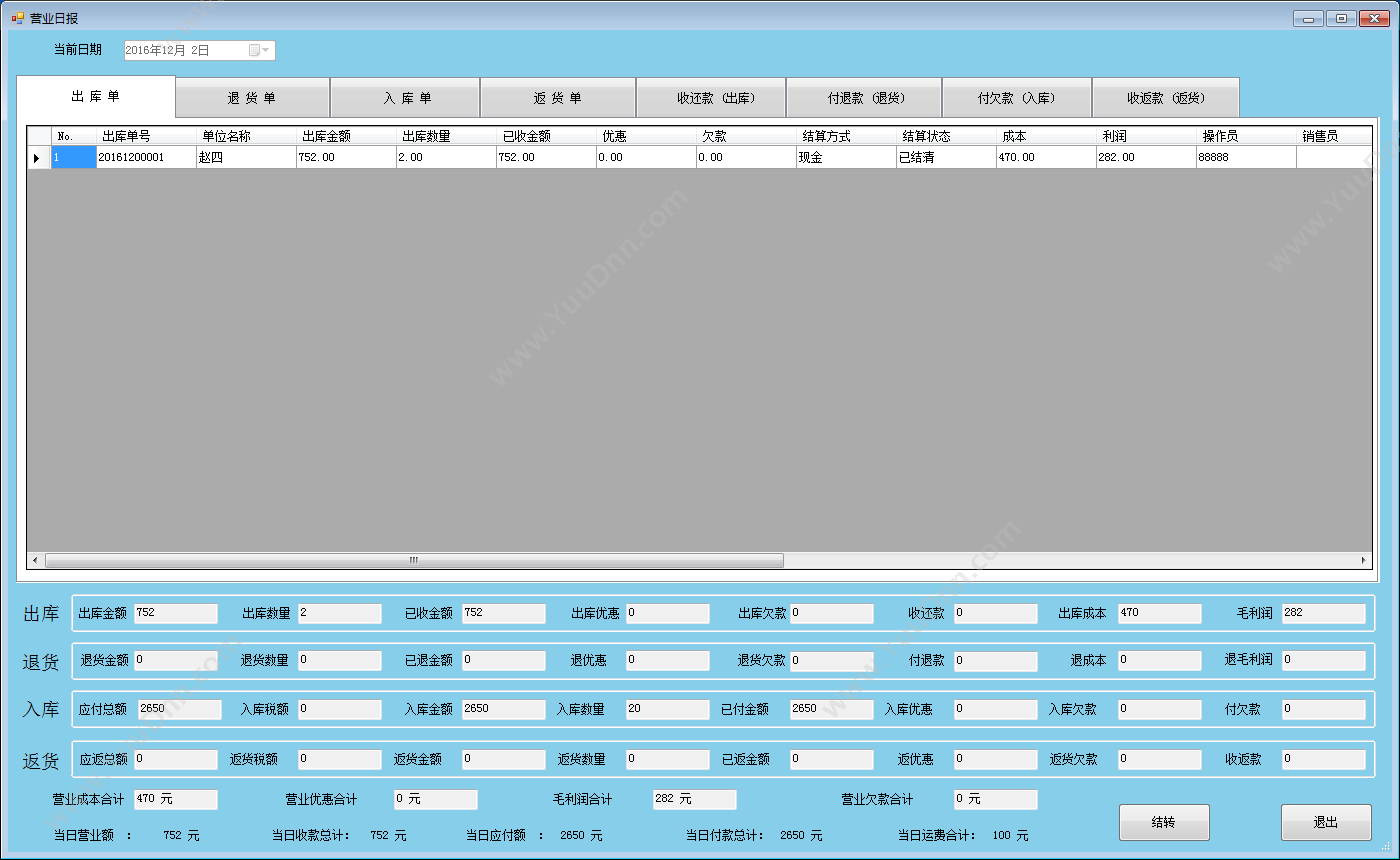Click the 出库金额 column header
The height and width of the screenshot is (860, 1400).
pos(346,136)
